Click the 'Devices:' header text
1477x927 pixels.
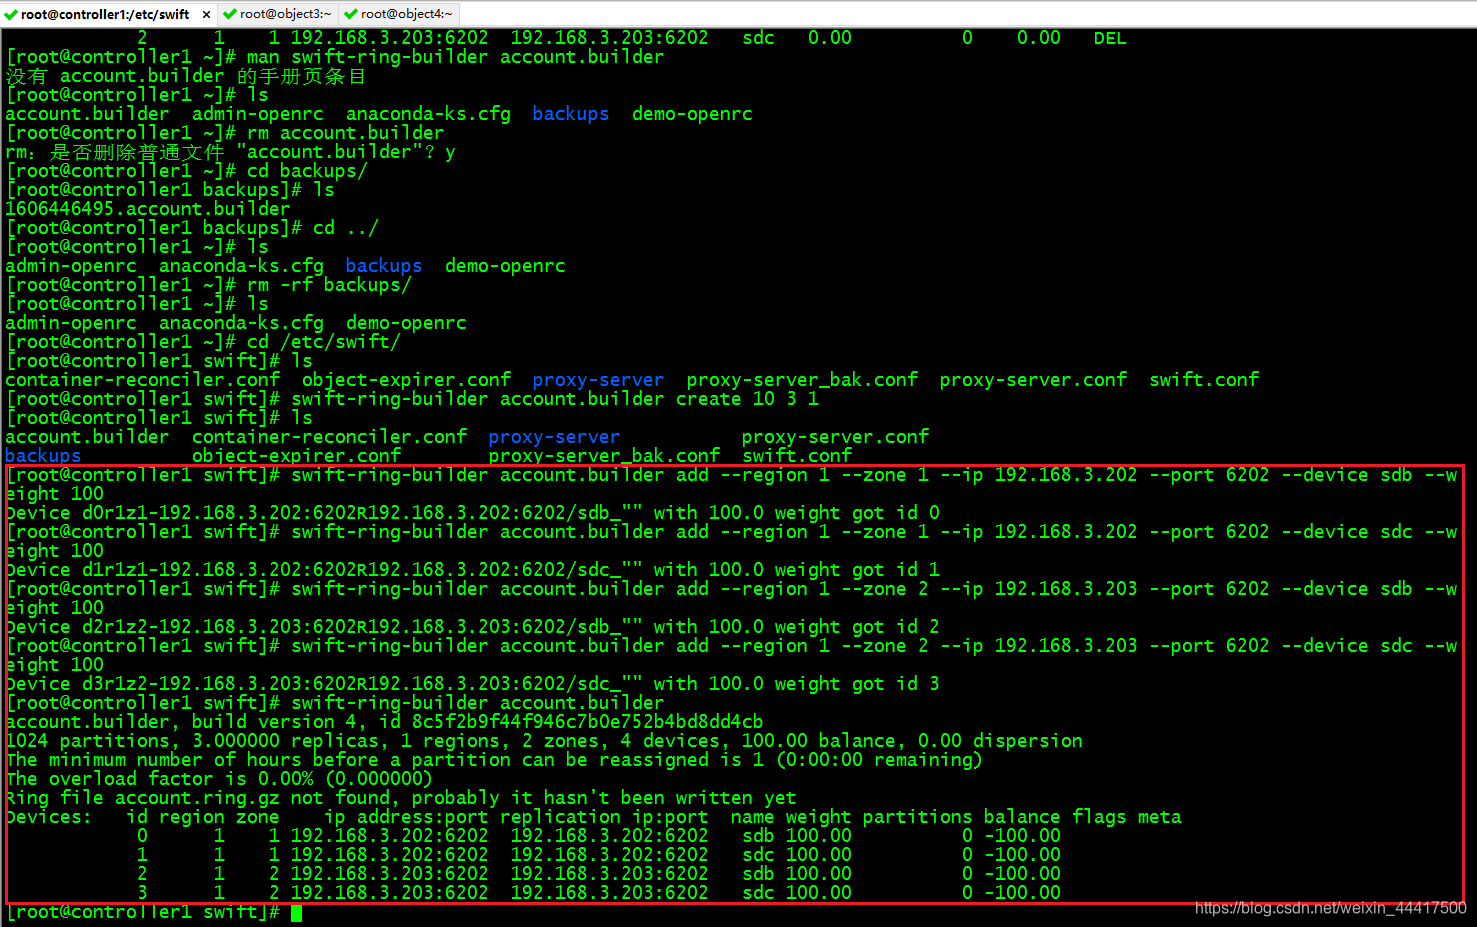[x=49, y=817]
